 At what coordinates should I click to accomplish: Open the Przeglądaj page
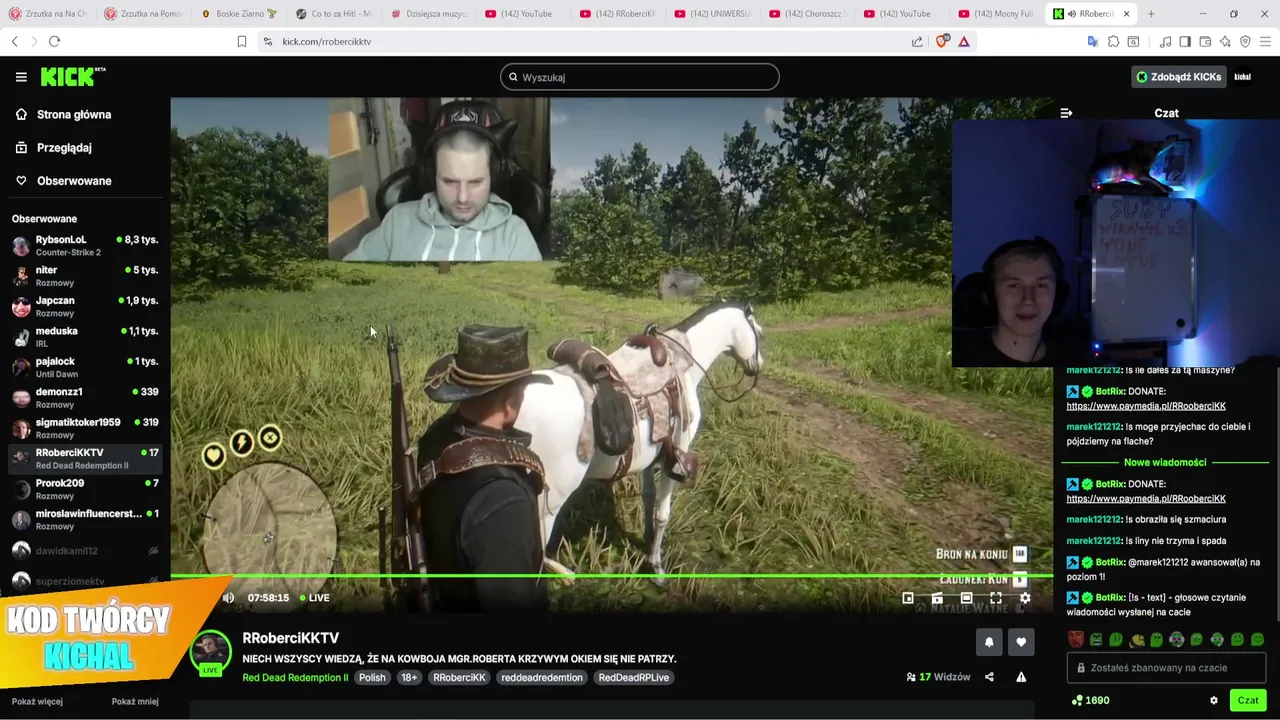(64, 147)
